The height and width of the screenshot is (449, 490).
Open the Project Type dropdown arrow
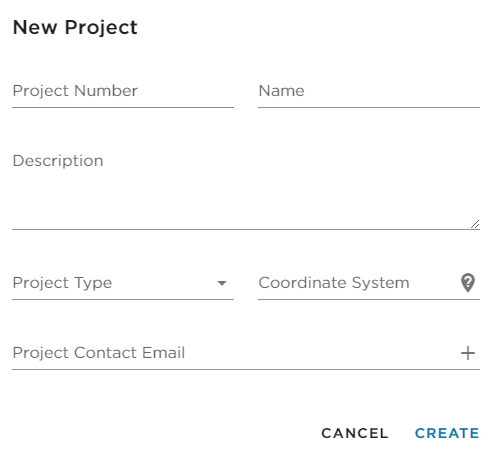pyautogui.click(x=222, y=283)
